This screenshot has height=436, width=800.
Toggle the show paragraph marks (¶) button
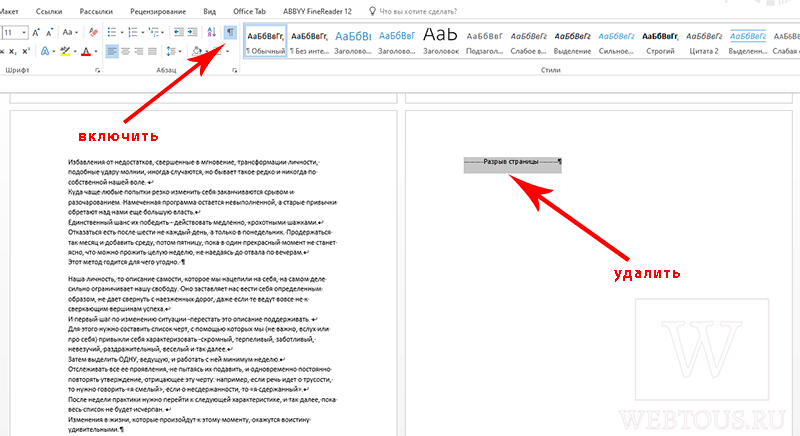tap(231, 33)
